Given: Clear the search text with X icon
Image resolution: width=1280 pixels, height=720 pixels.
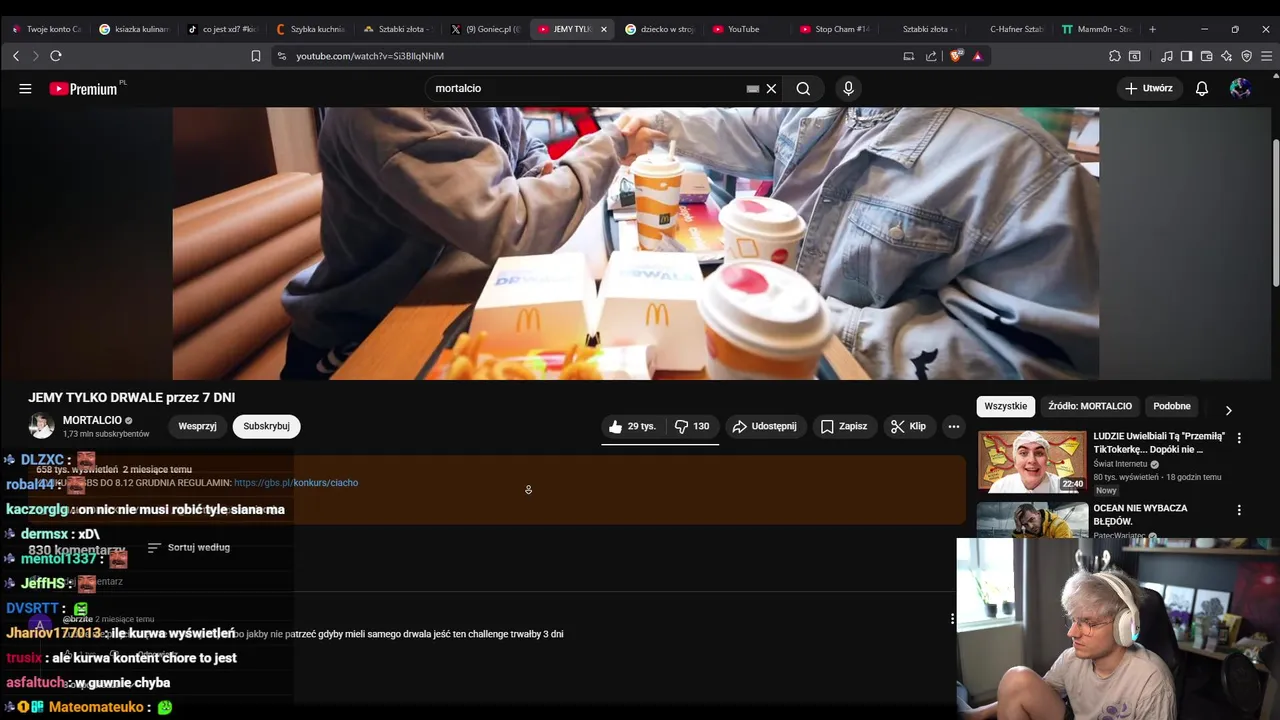Looking at the screenshot, I should point(771,88).
